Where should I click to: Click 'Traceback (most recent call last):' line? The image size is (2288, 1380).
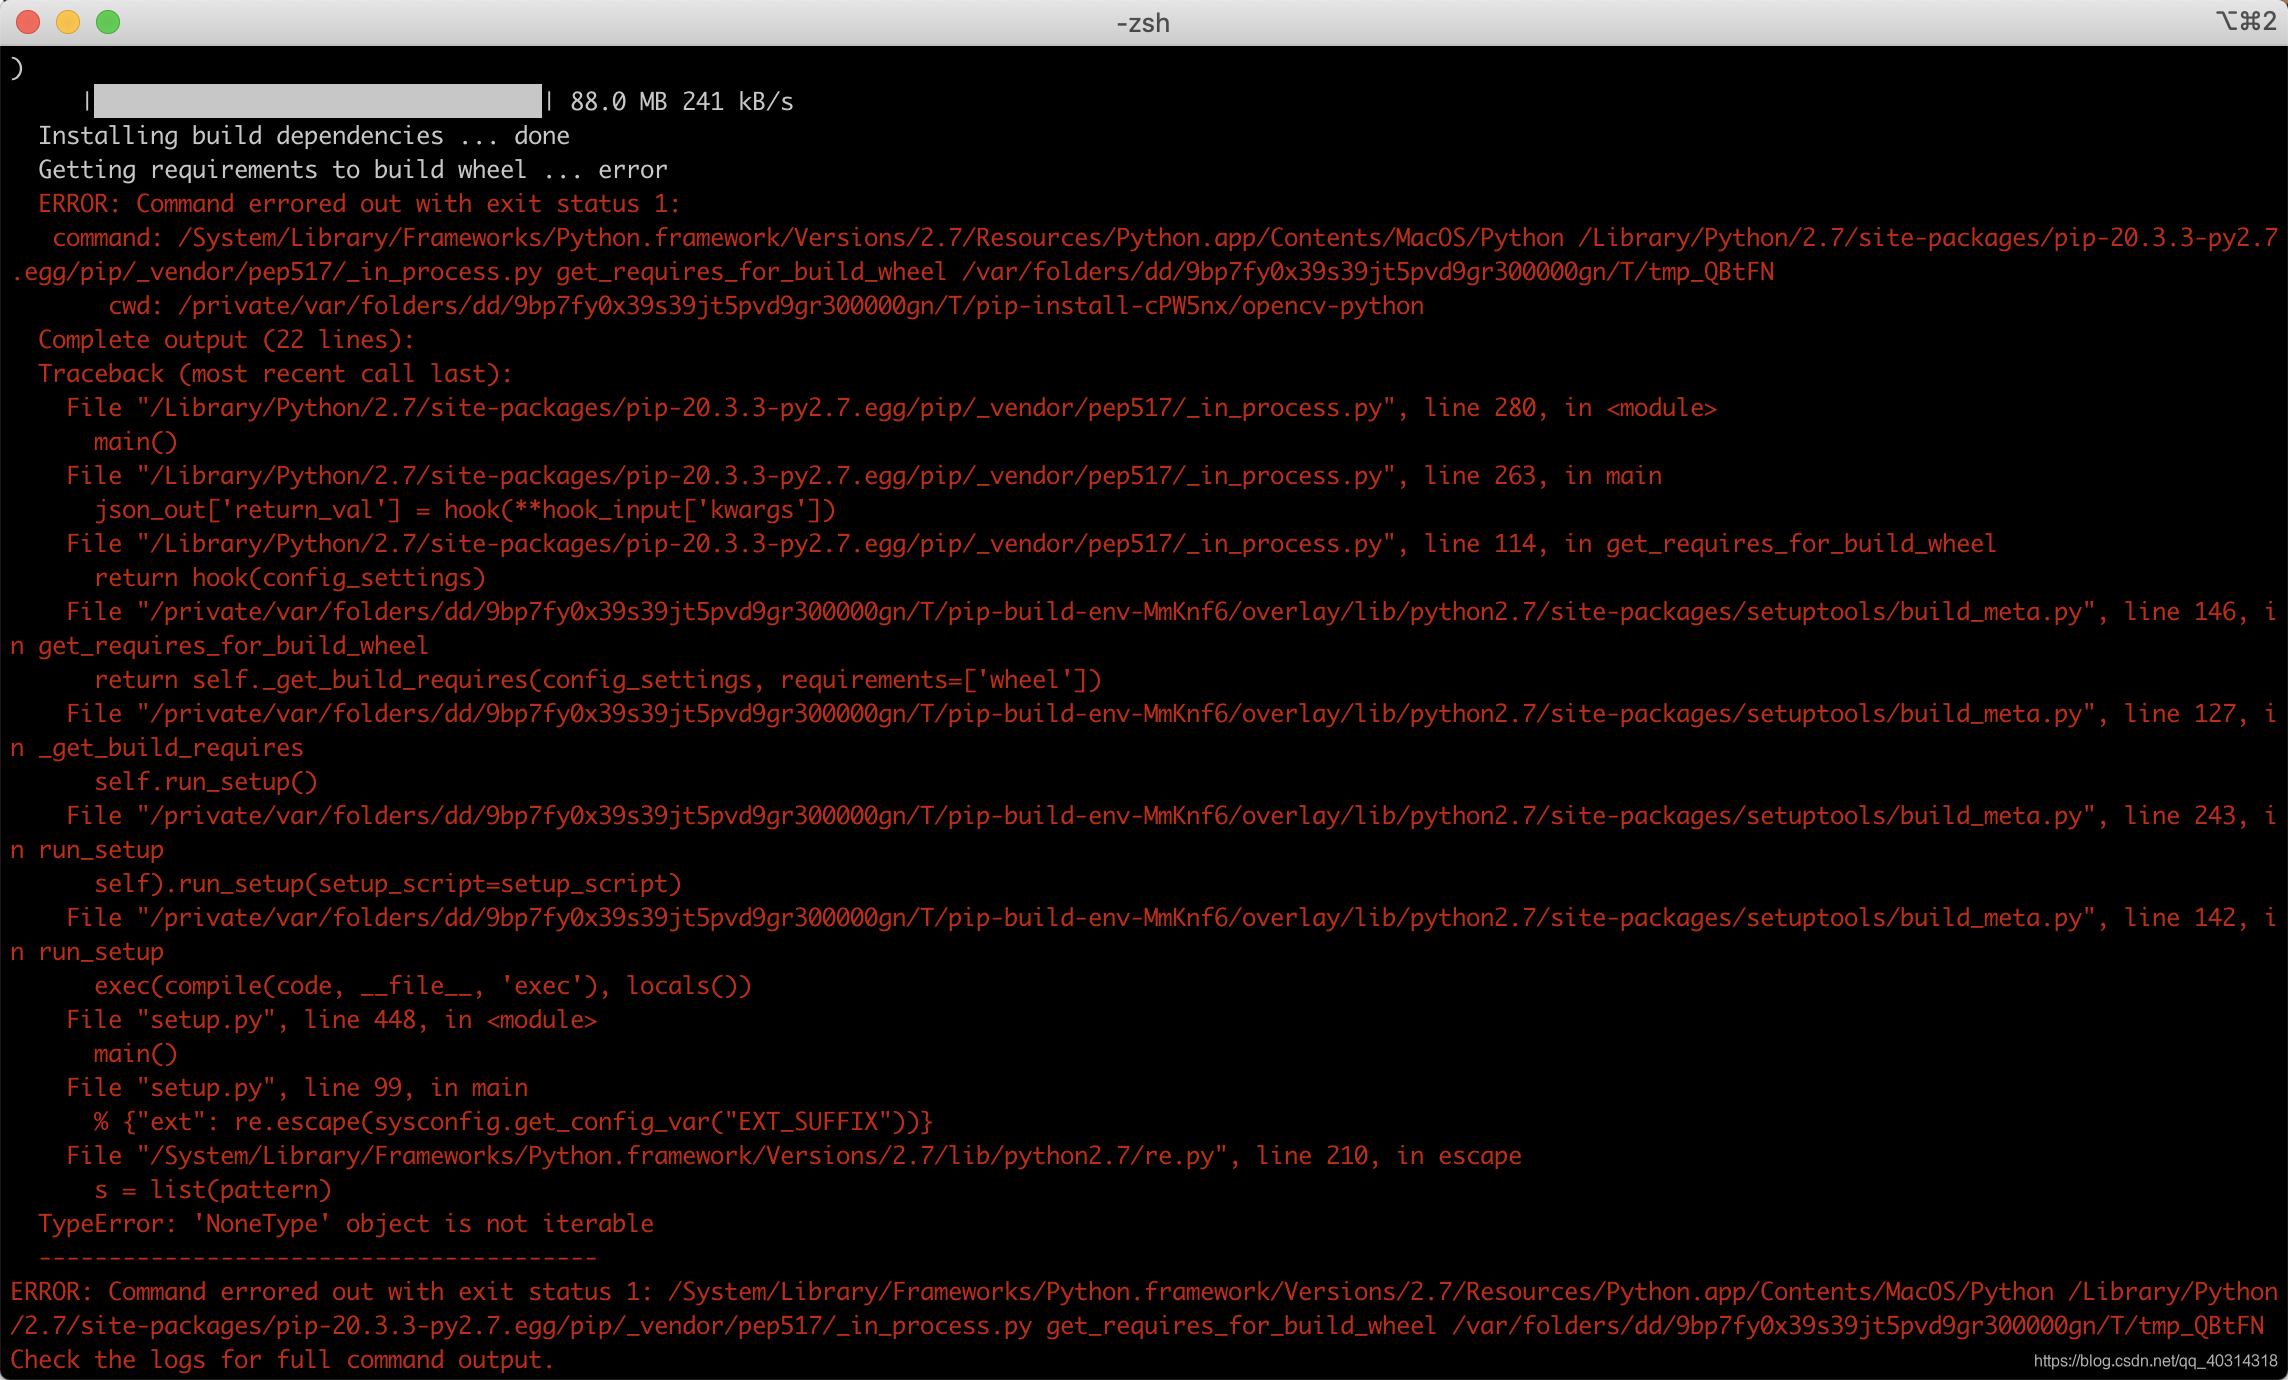point(275,374)
